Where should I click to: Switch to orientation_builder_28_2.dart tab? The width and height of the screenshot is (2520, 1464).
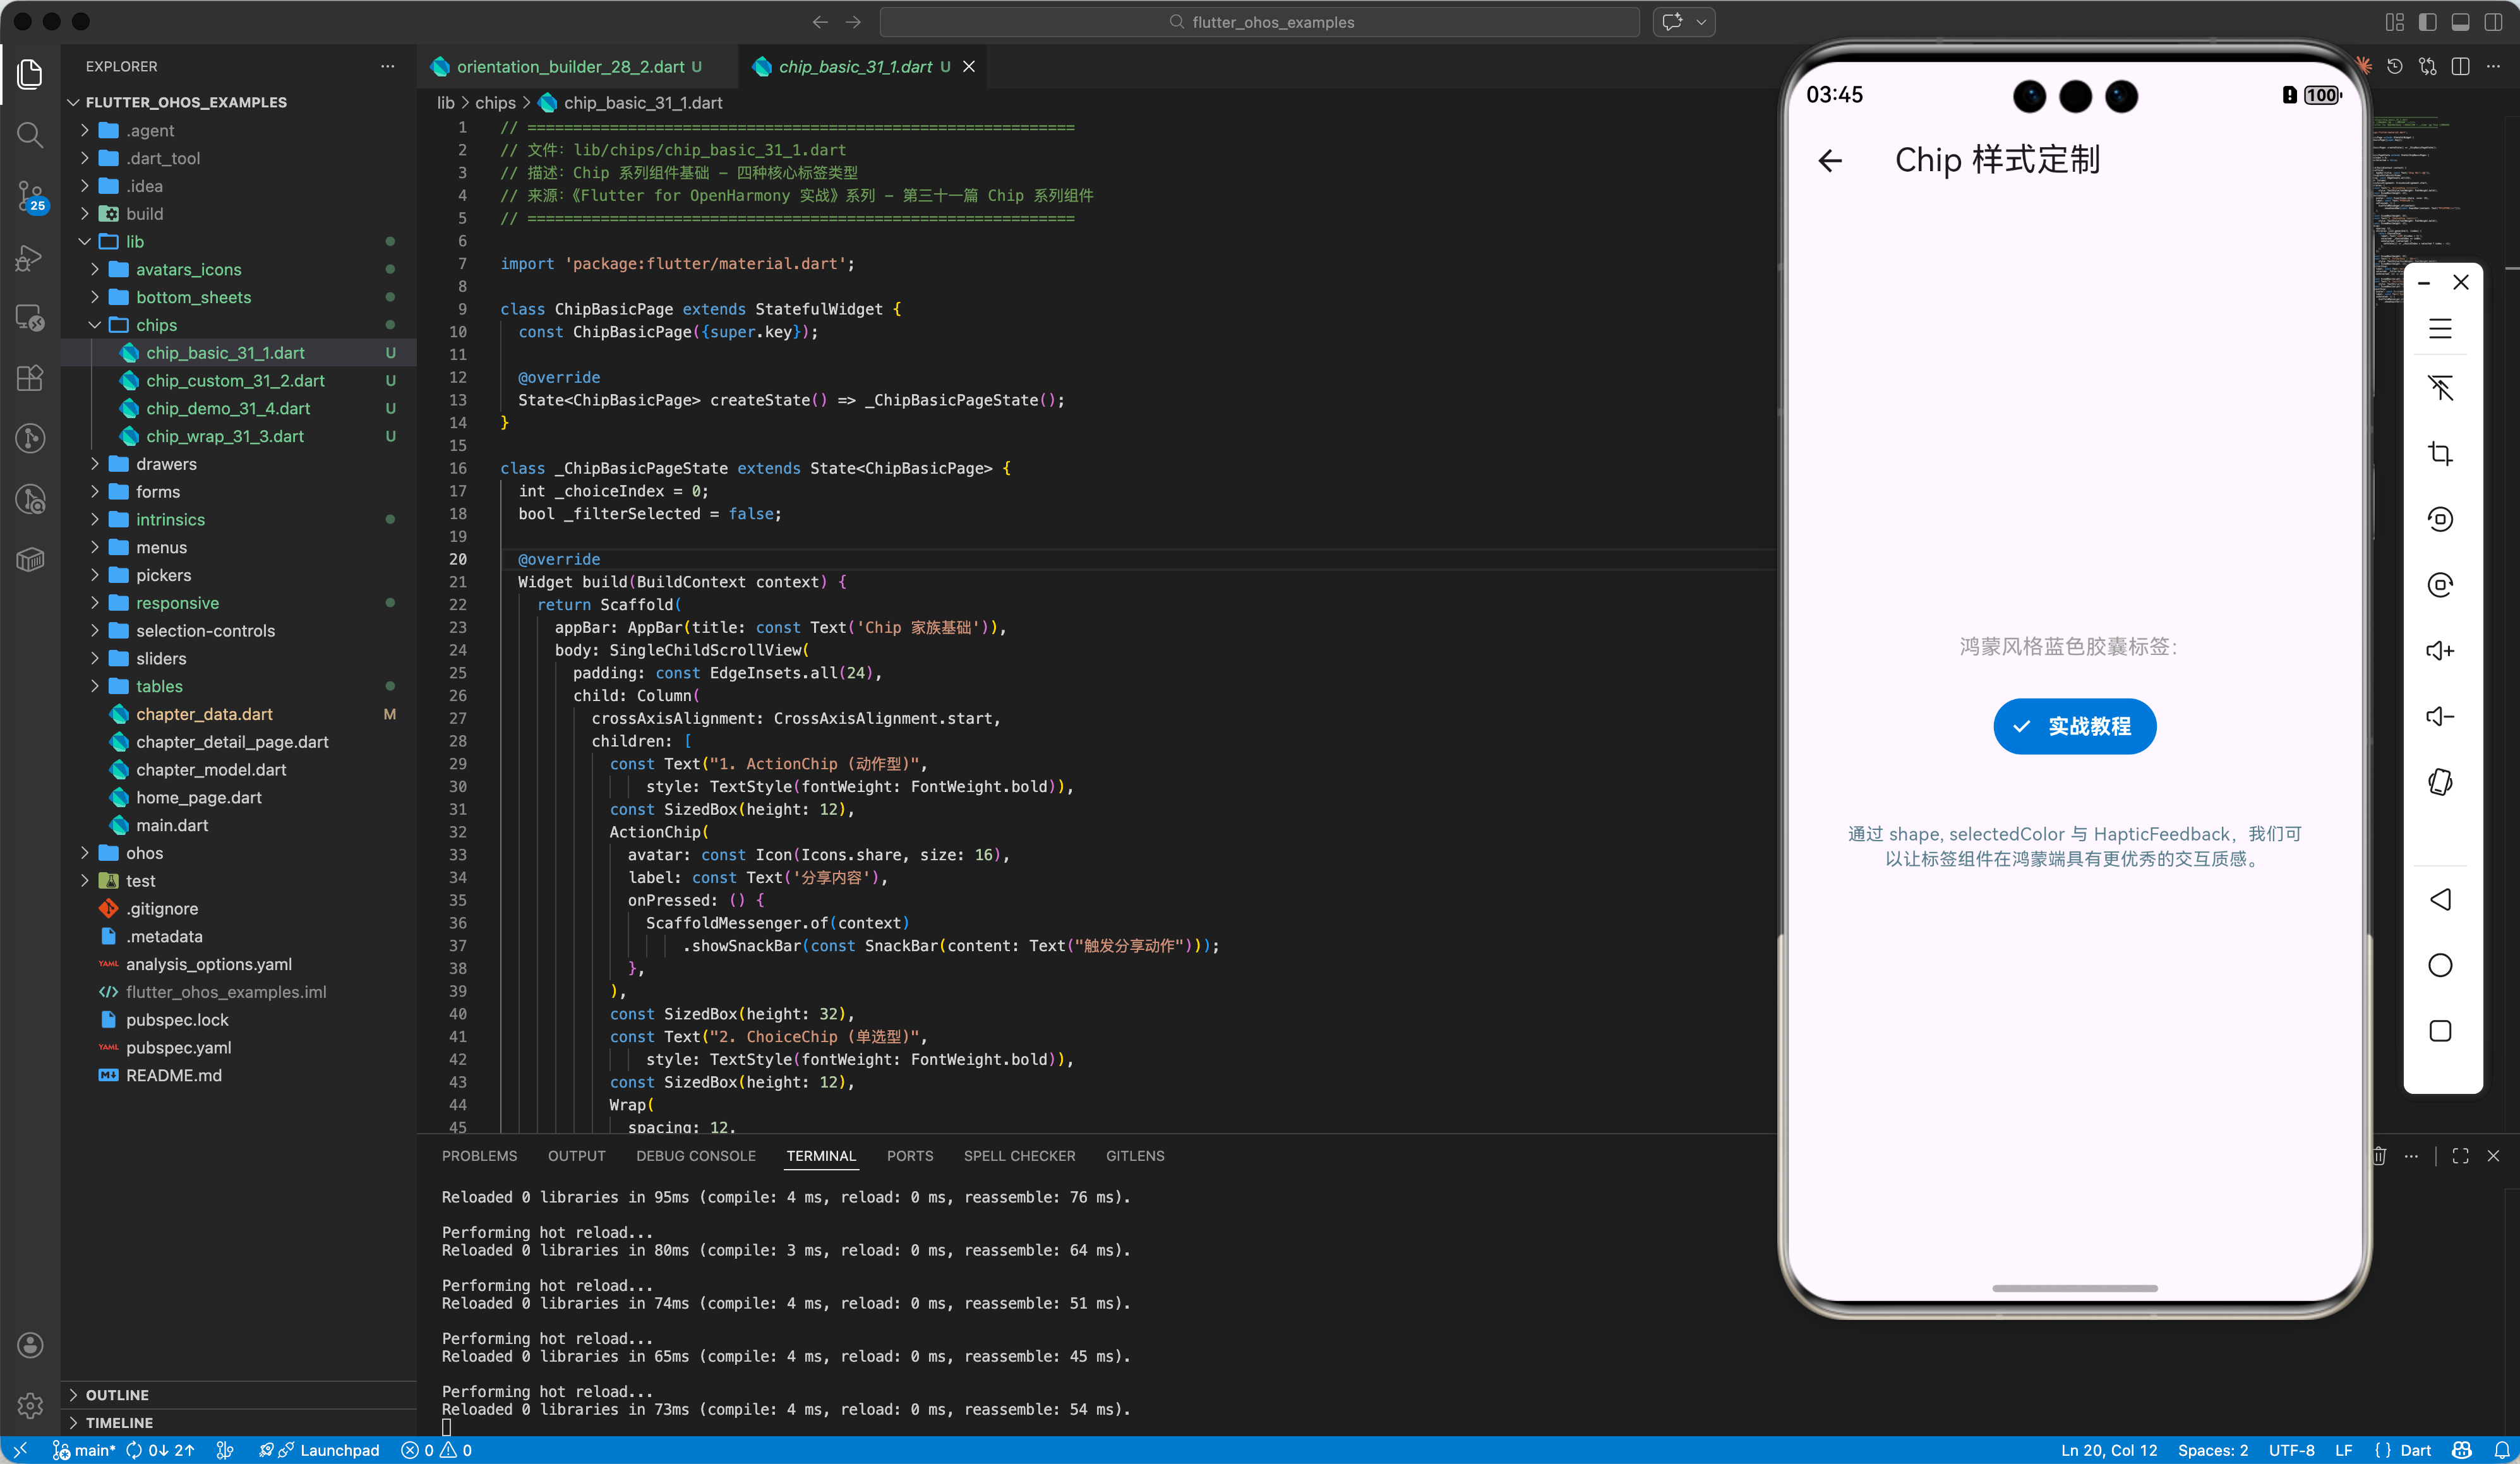pyautogui.click(x=570, y=67)
